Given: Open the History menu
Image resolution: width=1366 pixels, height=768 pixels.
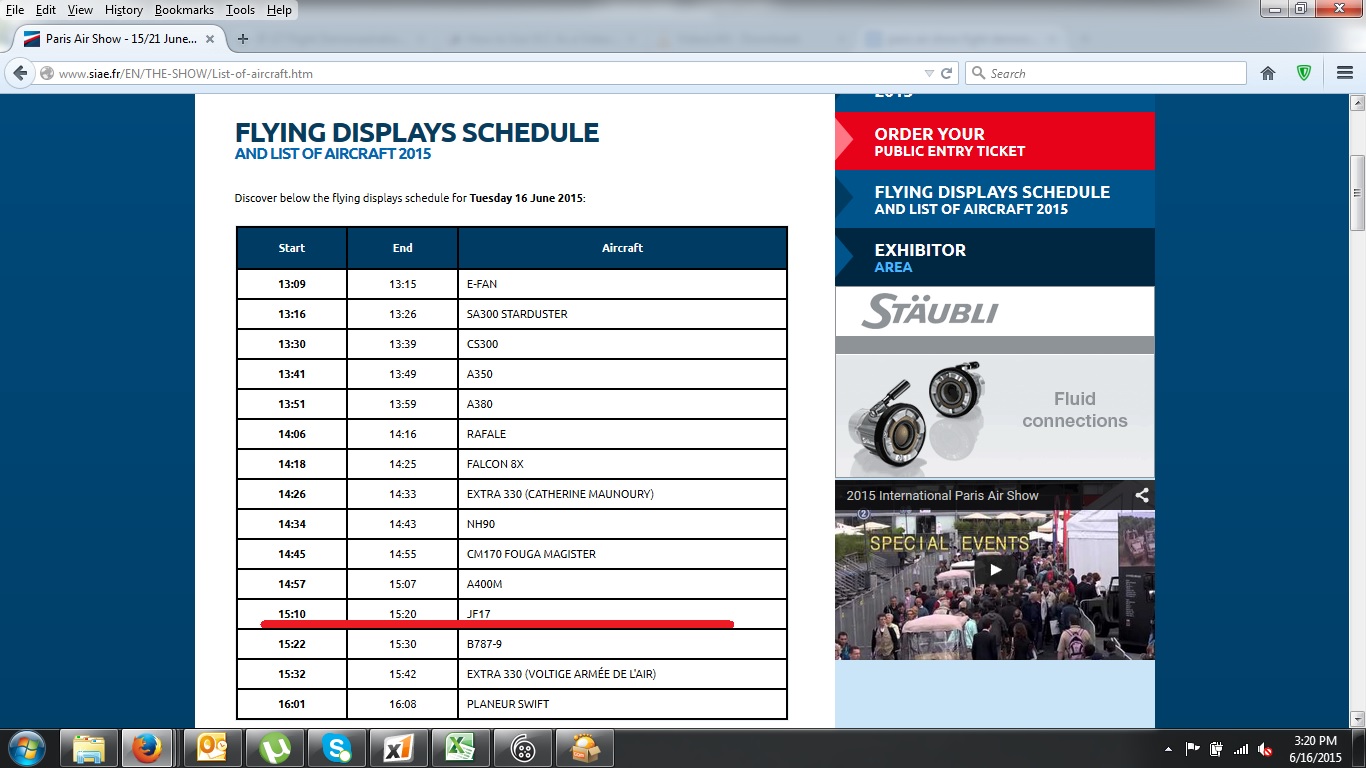Looking at the screenshot, I should point(124,10).
